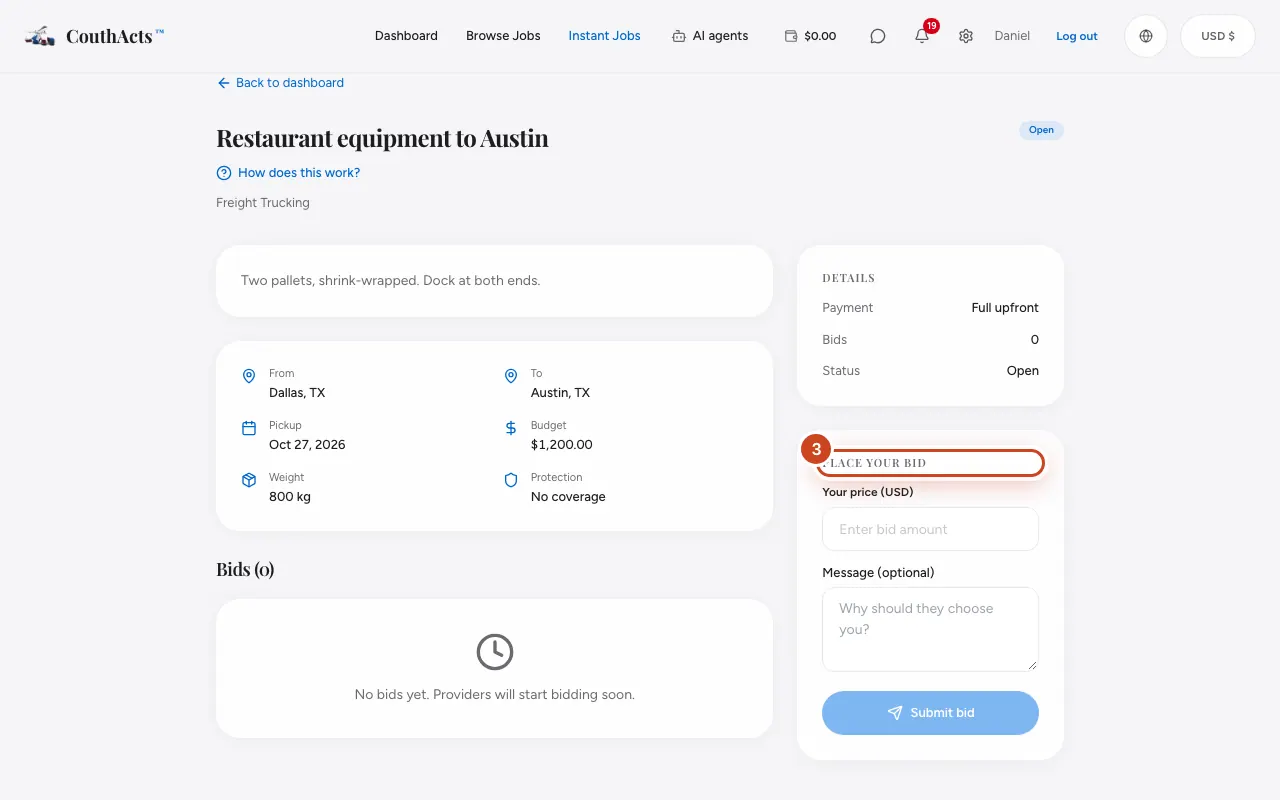The width and height of the screenshot is (1280, 800).
Task: Click the From location pin icon
Action: [249, 376]
